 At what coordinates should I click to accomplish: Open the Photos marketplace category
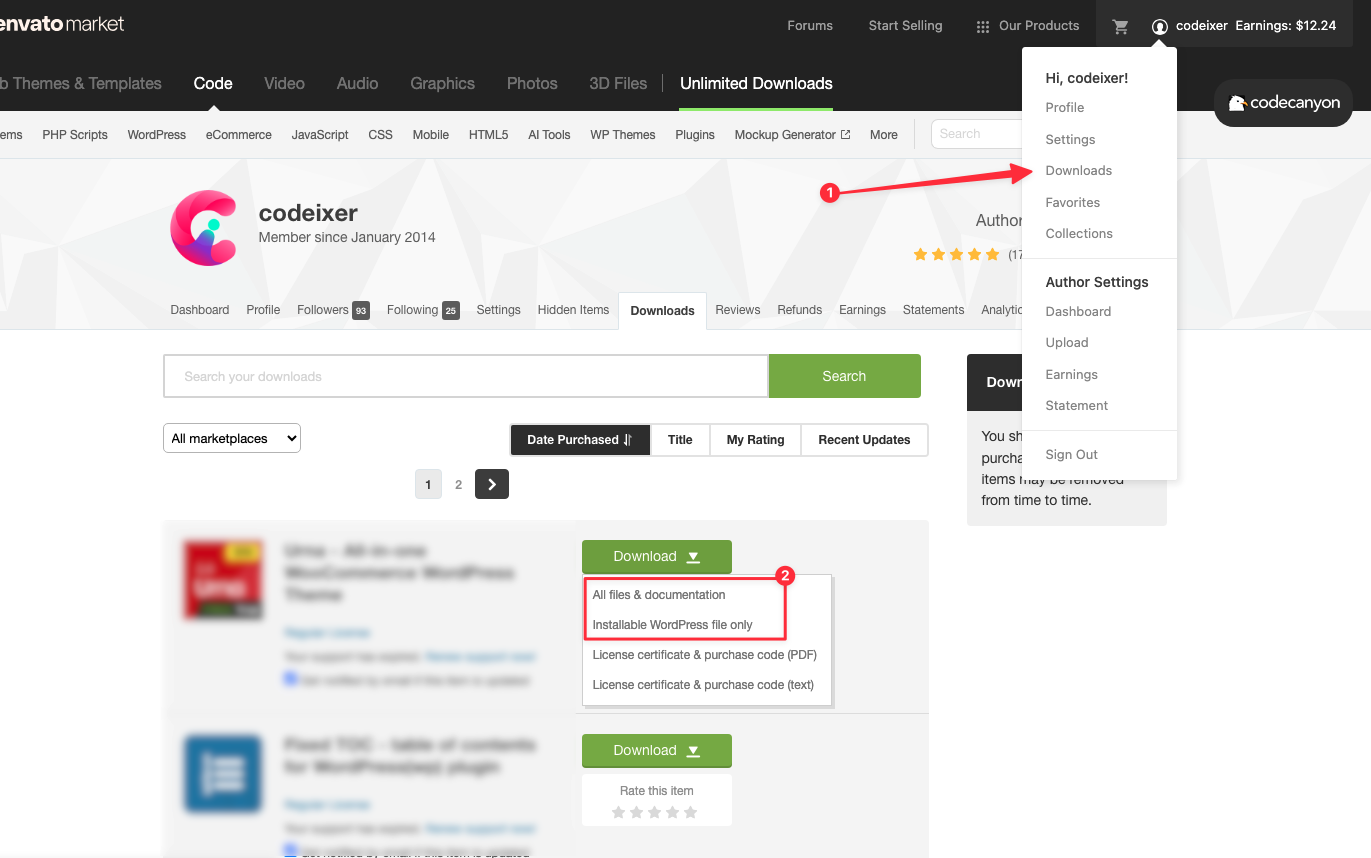point(532,84)
